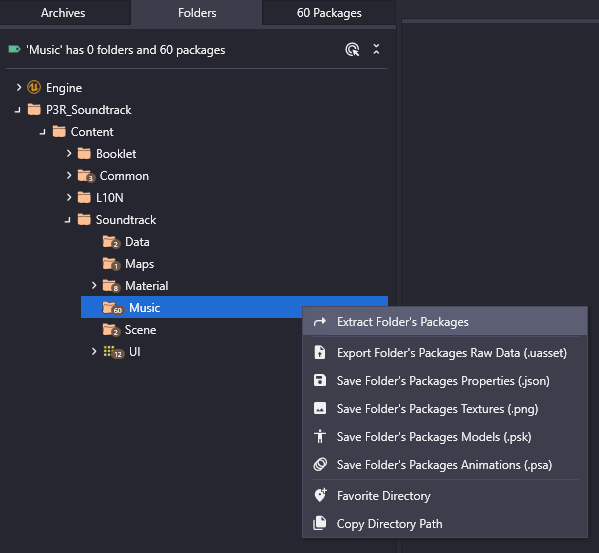Click the collapse-all arrows icon
The width and height of the screenshot is (599, 553).
(376, 49)
